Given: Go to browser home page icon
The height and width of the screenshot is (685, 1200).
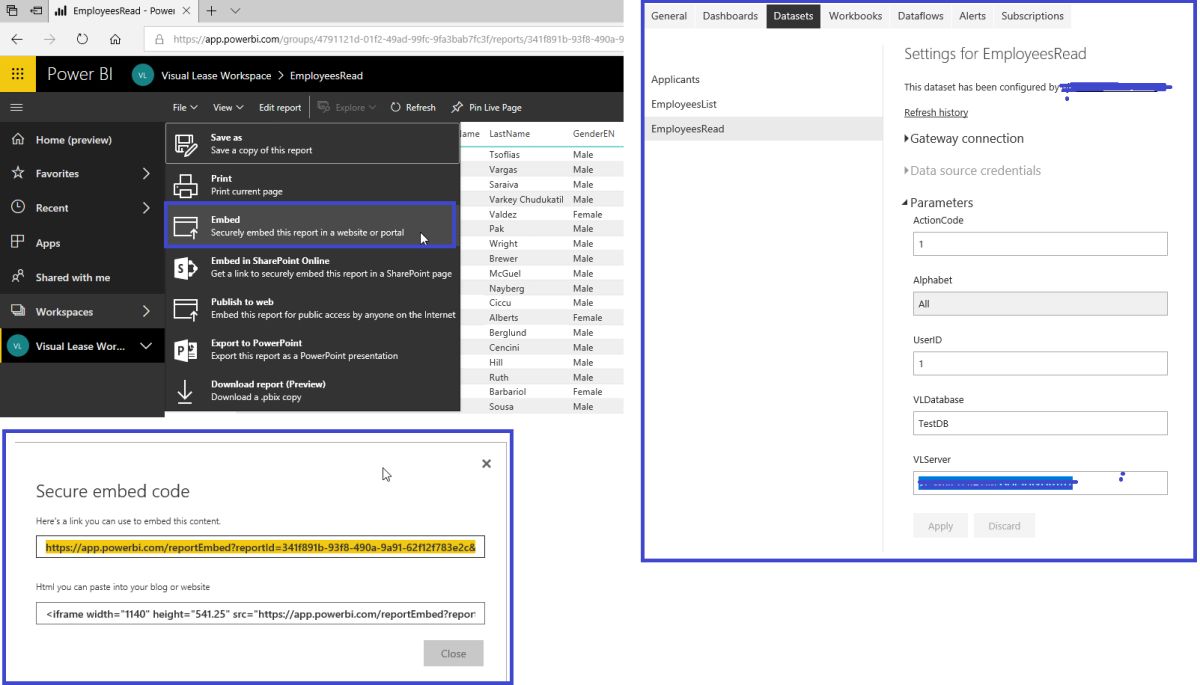Looking at the screenshot, I should tap(116, 39).
